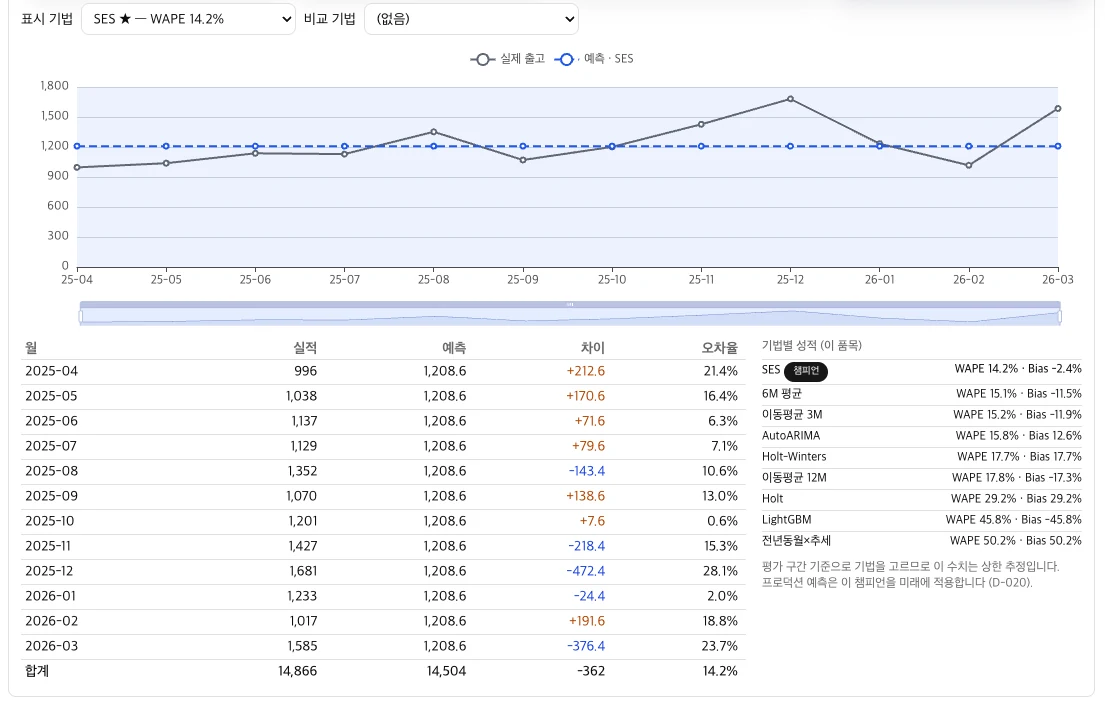
Task: Click the 14,504 total forecast value
Action: 446,672
